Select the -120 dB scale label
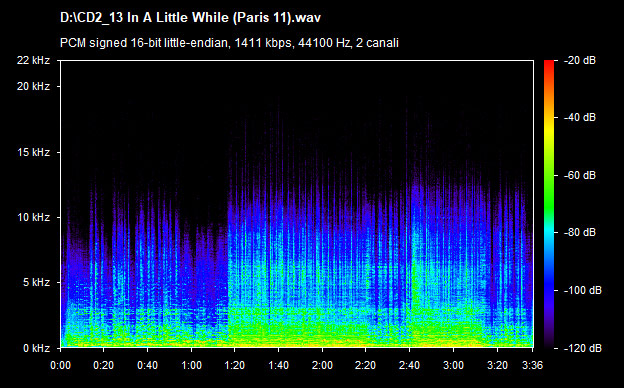Screen dimensions: 624x388 click(x=583, y=348)
